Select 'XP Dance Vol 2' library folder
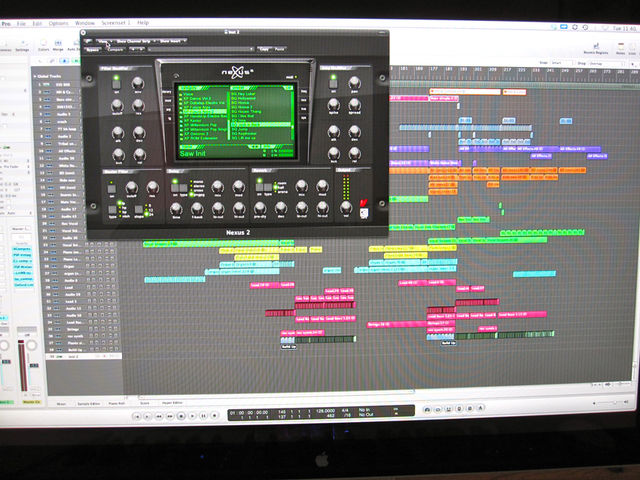The height and width of the screenshot is (480, 640). pos(198,99)
